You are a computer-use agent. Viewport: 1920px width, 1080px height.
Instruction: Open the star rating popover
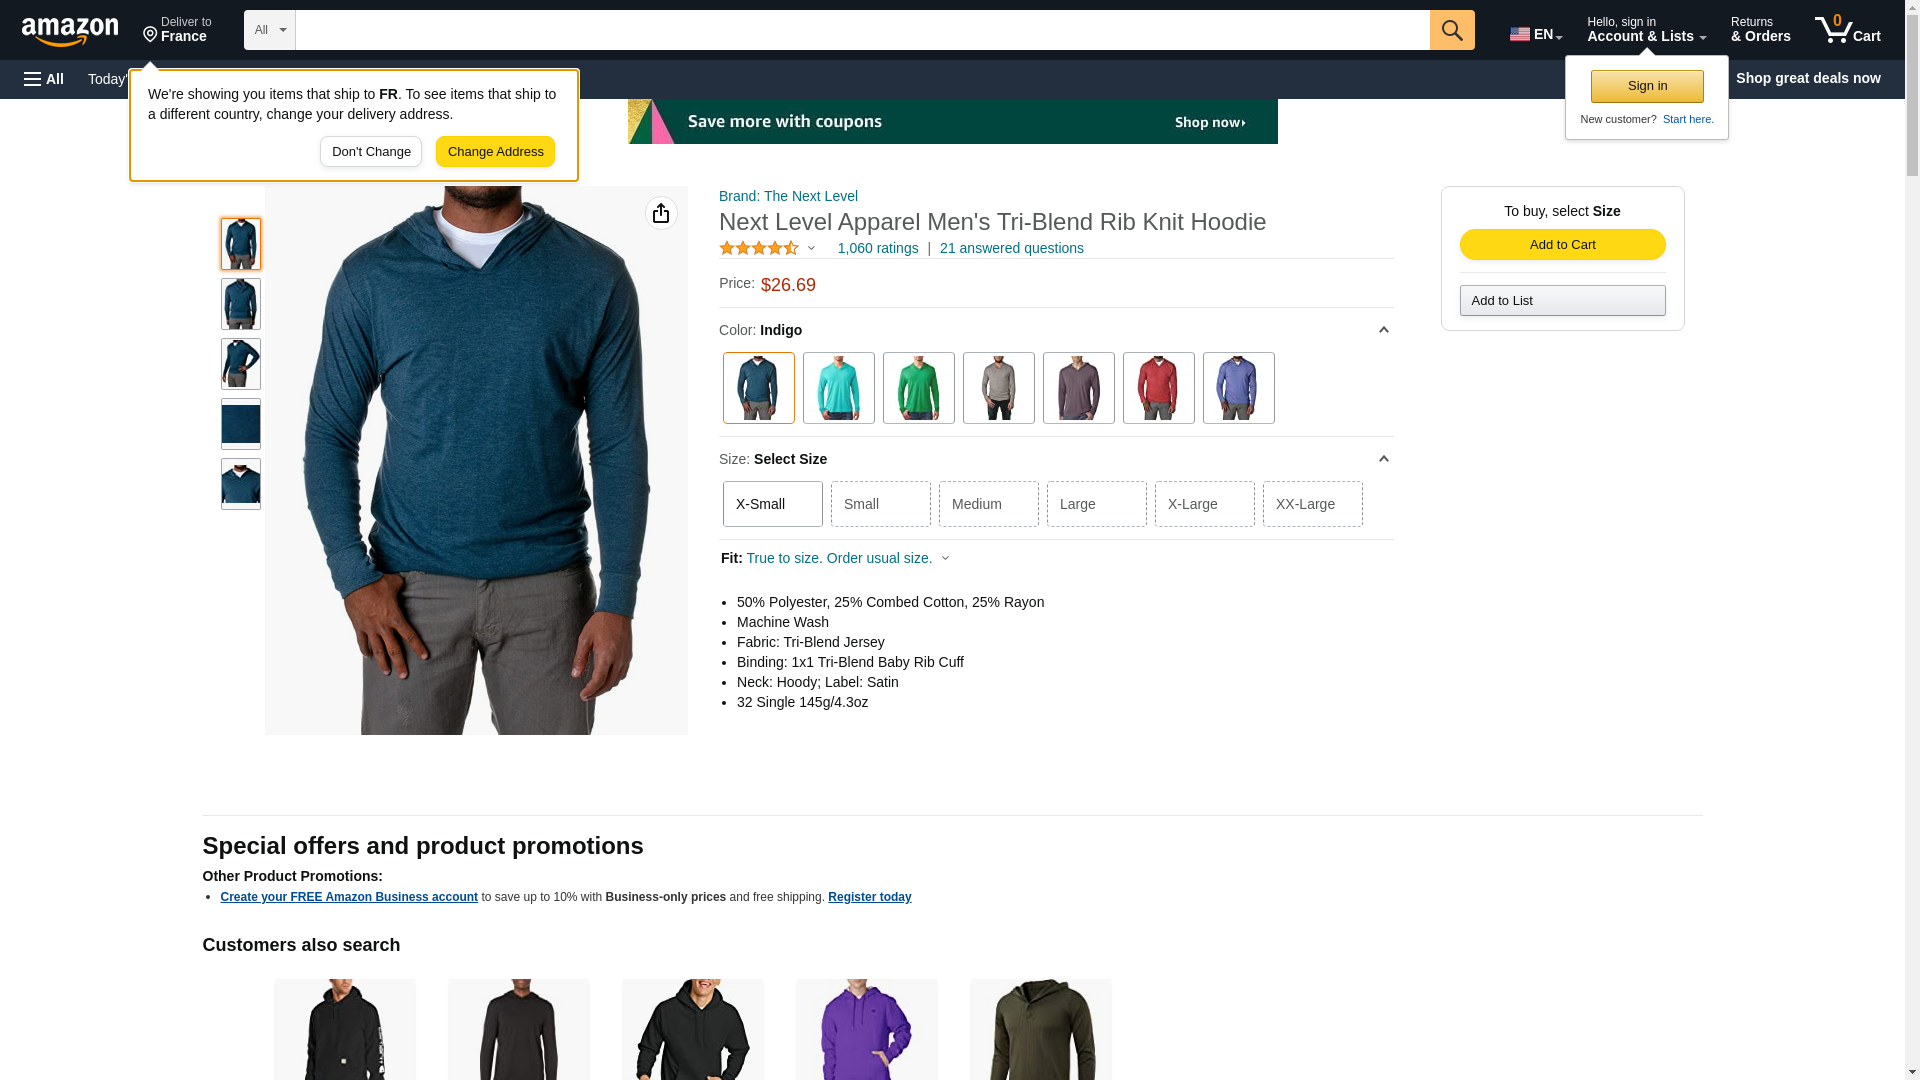[x=767, y=248]
